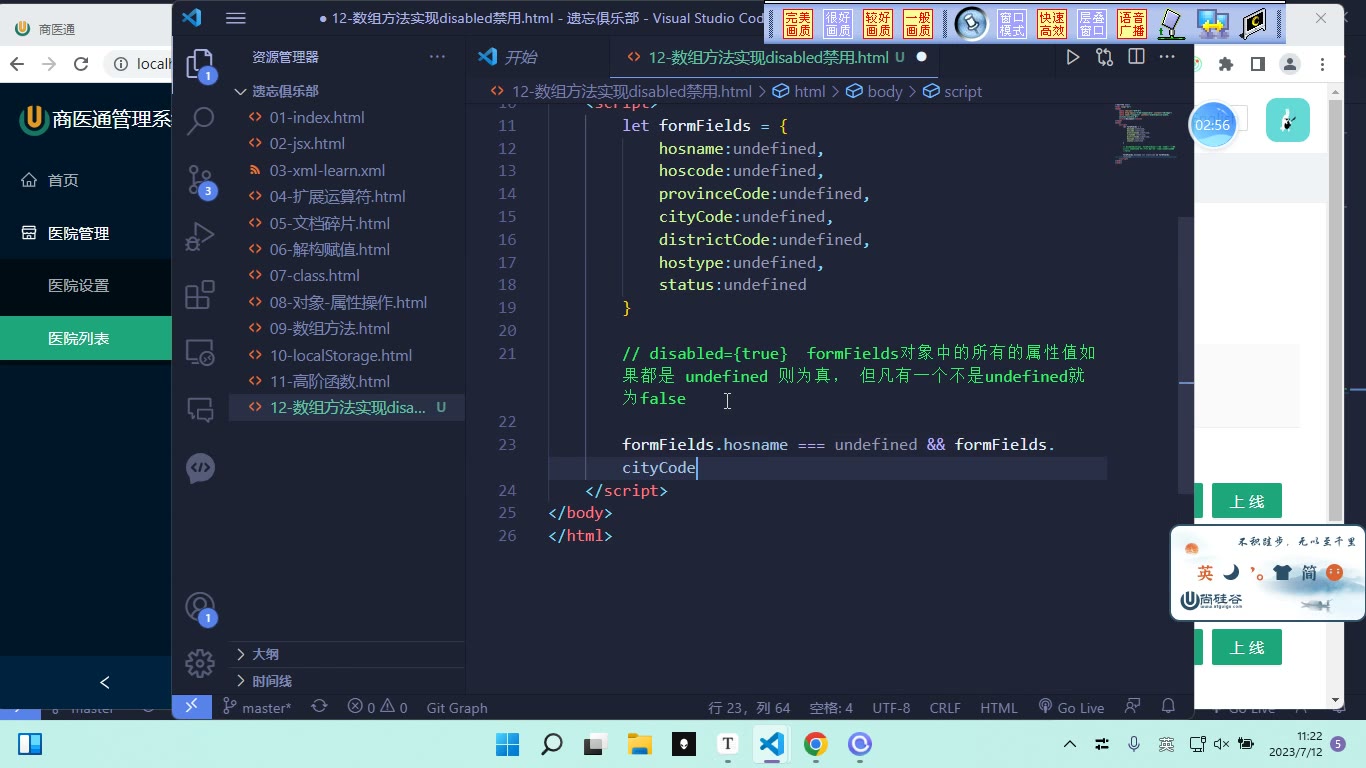This screenshot has width=1366, height=768.
Task: Open the notifications bell in status bar
Action: click(1168, 707)
